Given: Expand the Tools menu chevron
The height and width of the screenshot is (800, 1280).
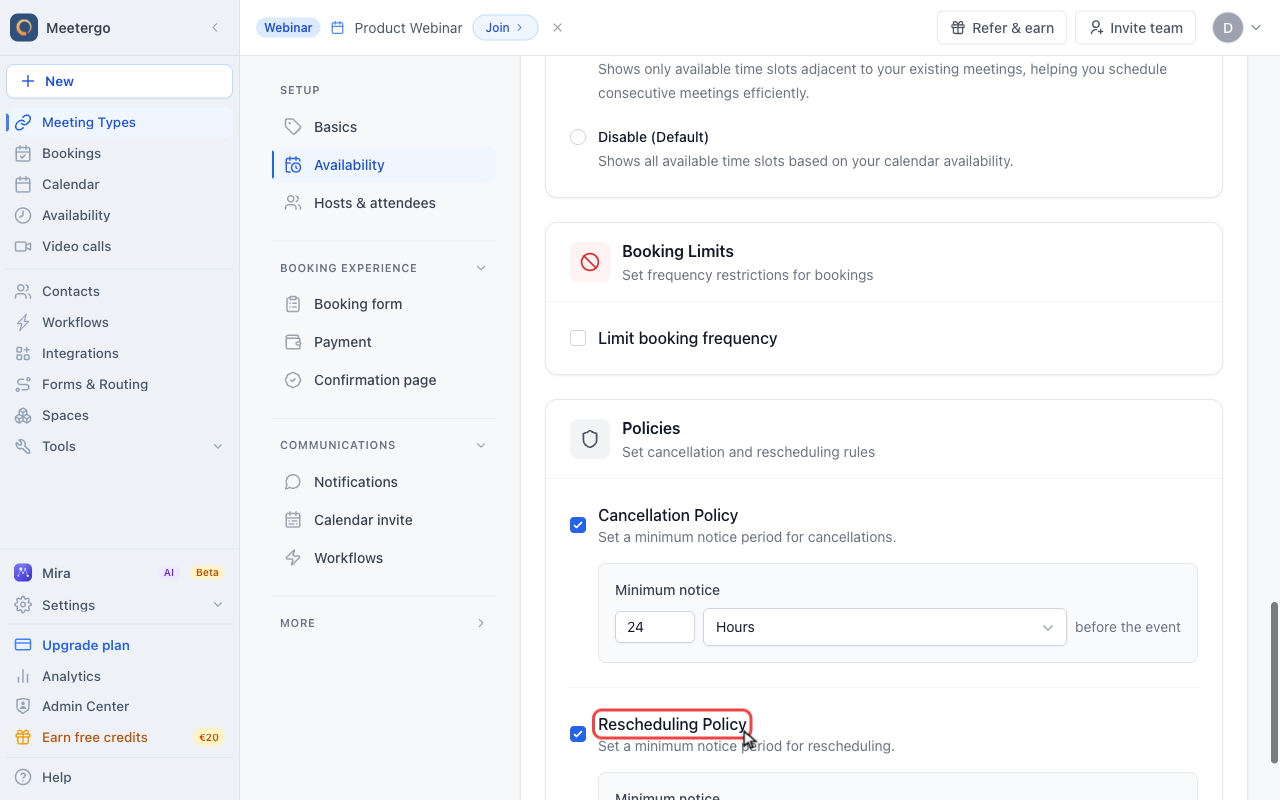Looking at the screenshot, I should 218,446.
